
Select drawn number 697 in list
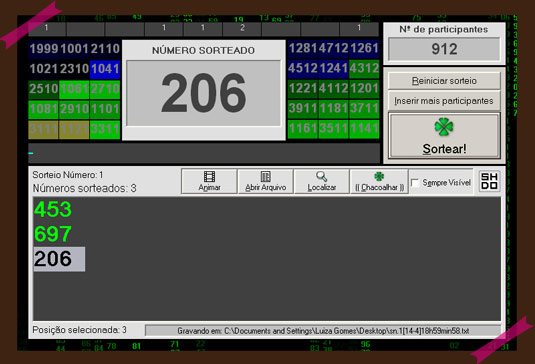(53, 234)
